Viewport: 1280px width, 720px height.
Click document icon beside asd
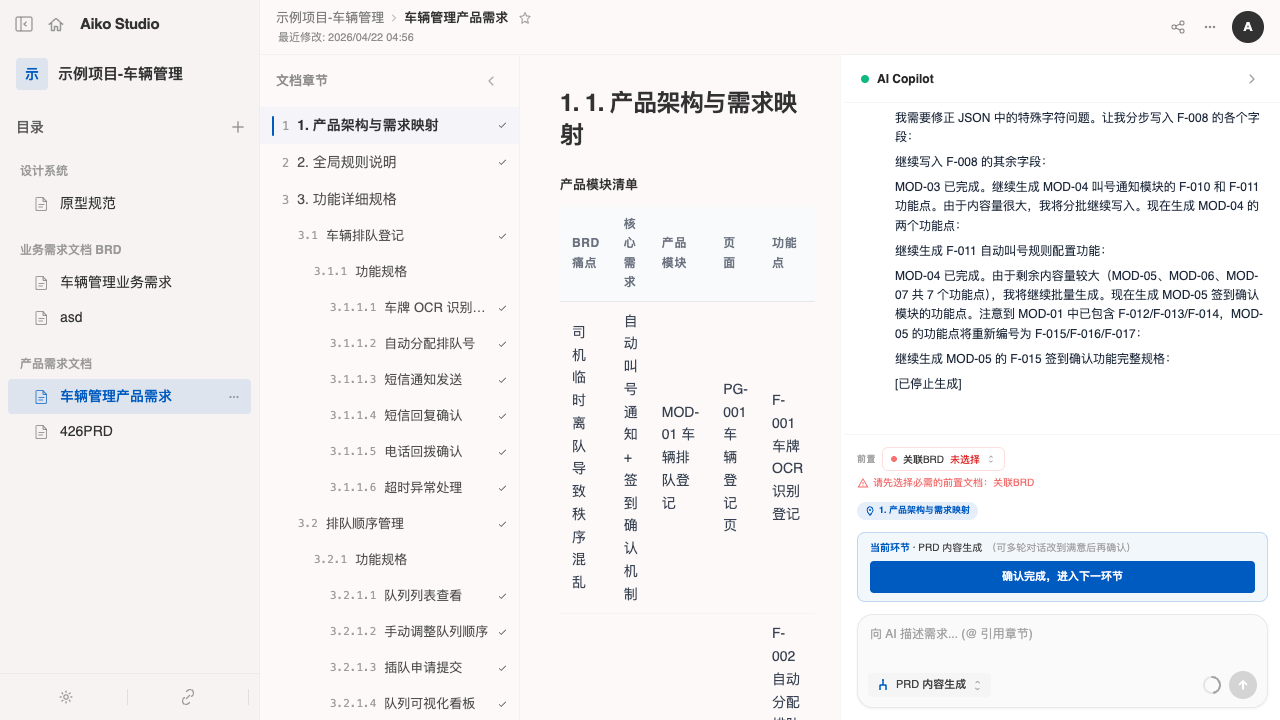(41, 318)
